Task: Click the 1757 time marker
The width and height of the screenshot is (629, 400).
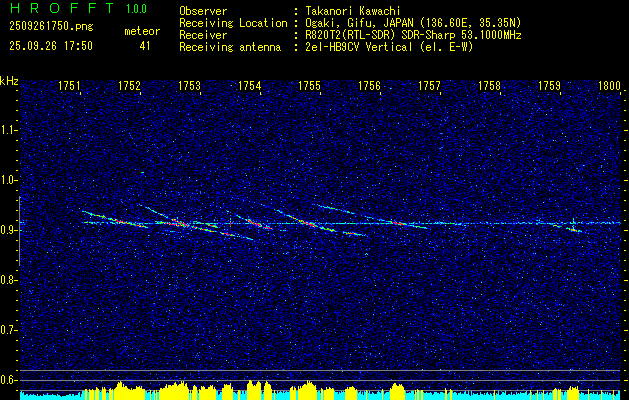Action: pyautogui.click(x=430, y=85)
